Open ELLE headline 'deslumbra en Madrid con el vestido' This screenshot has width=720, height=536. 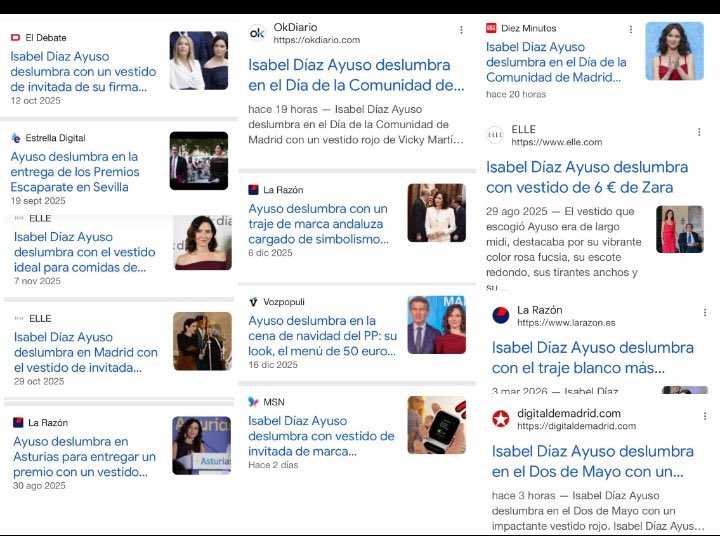click(x=85, y=352)
